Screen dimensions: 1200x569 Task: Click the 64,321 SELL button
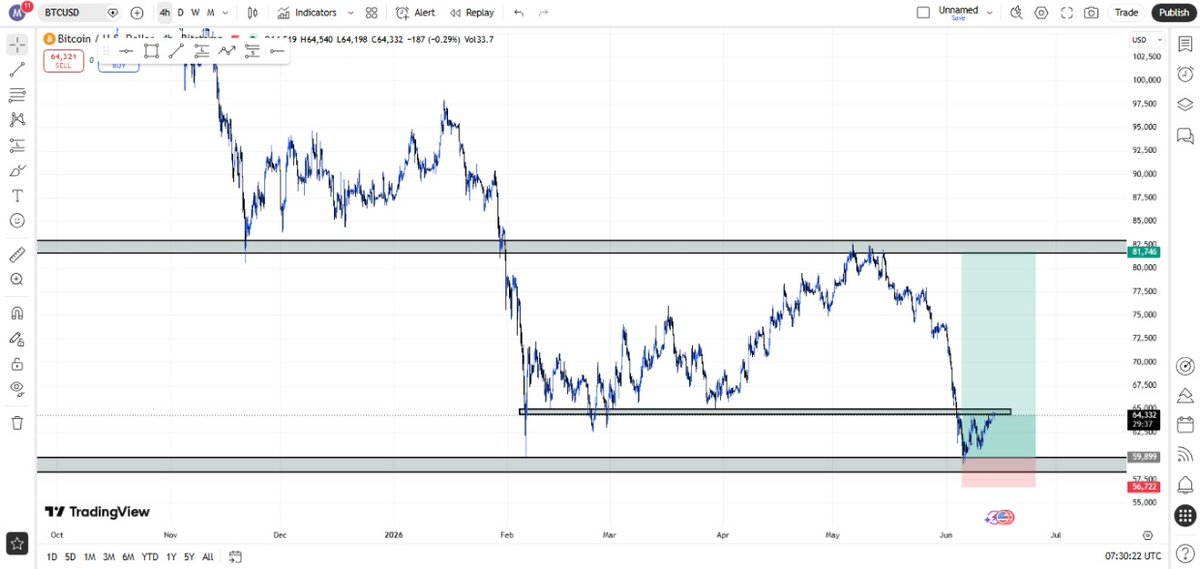[x=62, y=60]
